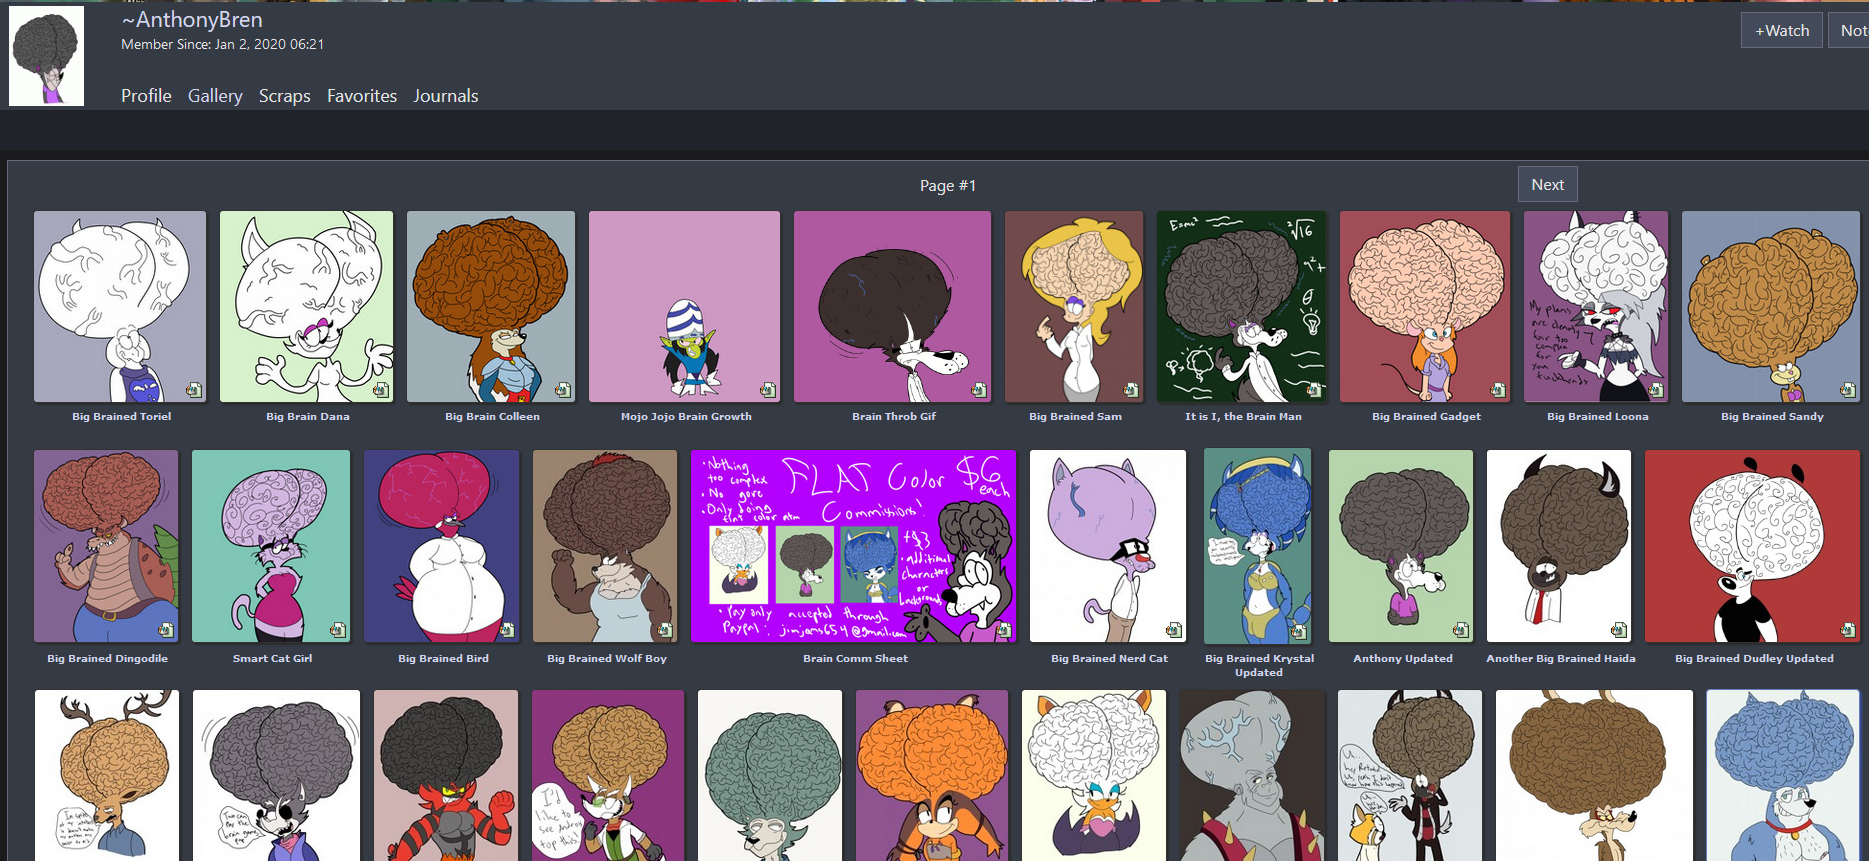Click the 'Page #1' label
The height and width of the screenshot is (861, 1869).
[x=948, y=186]
